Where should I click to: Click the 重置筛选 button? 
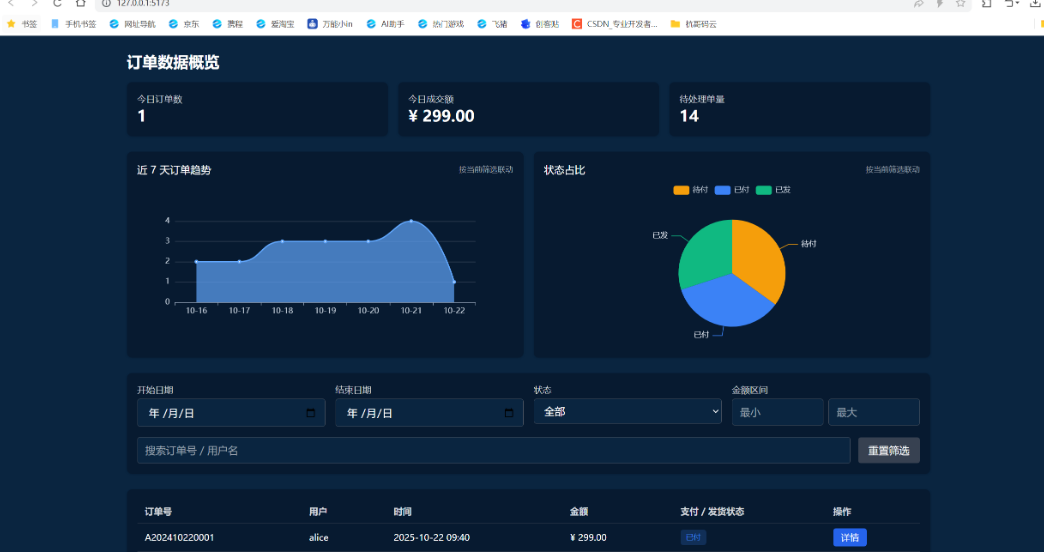coord(888,451)
